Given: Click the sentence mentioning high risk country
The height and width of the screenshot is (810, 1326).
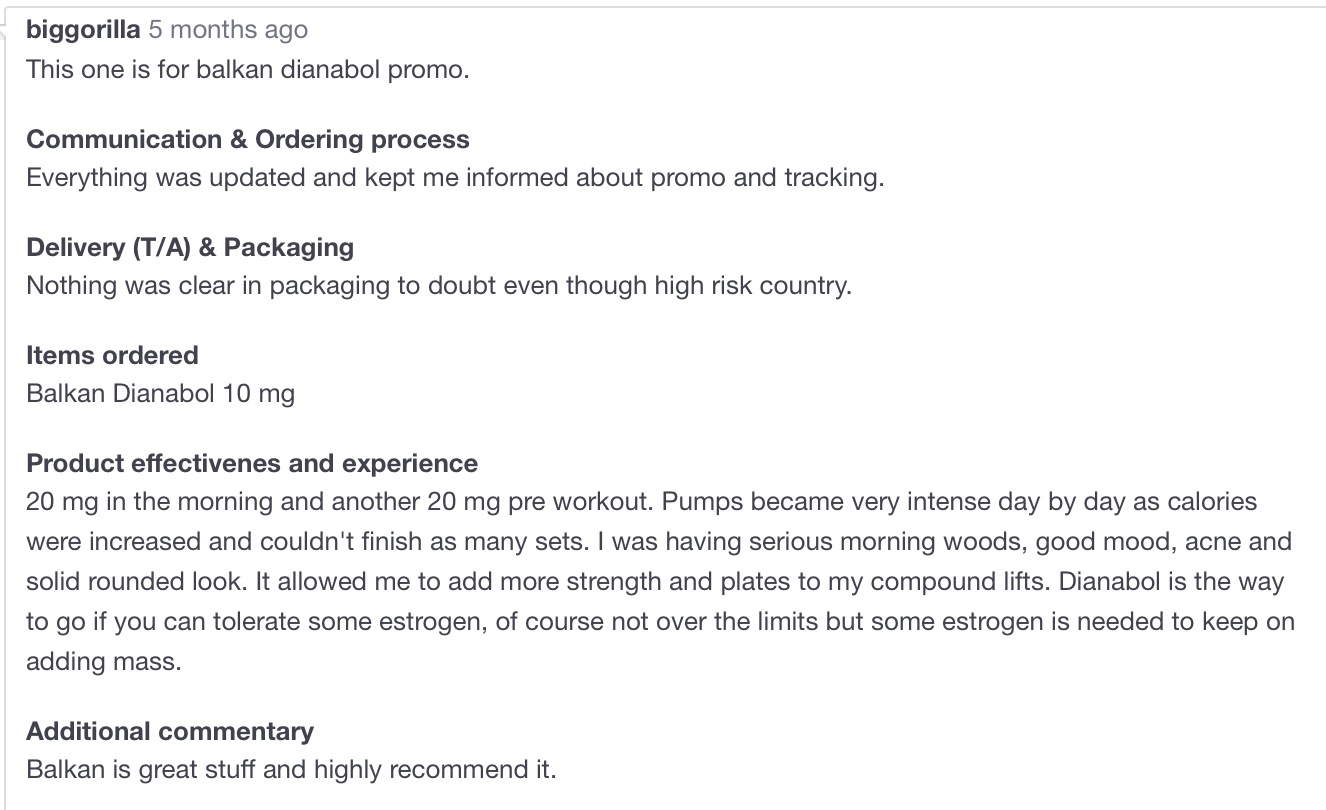Looking at the screenshot, I should [x=438, y=286].
